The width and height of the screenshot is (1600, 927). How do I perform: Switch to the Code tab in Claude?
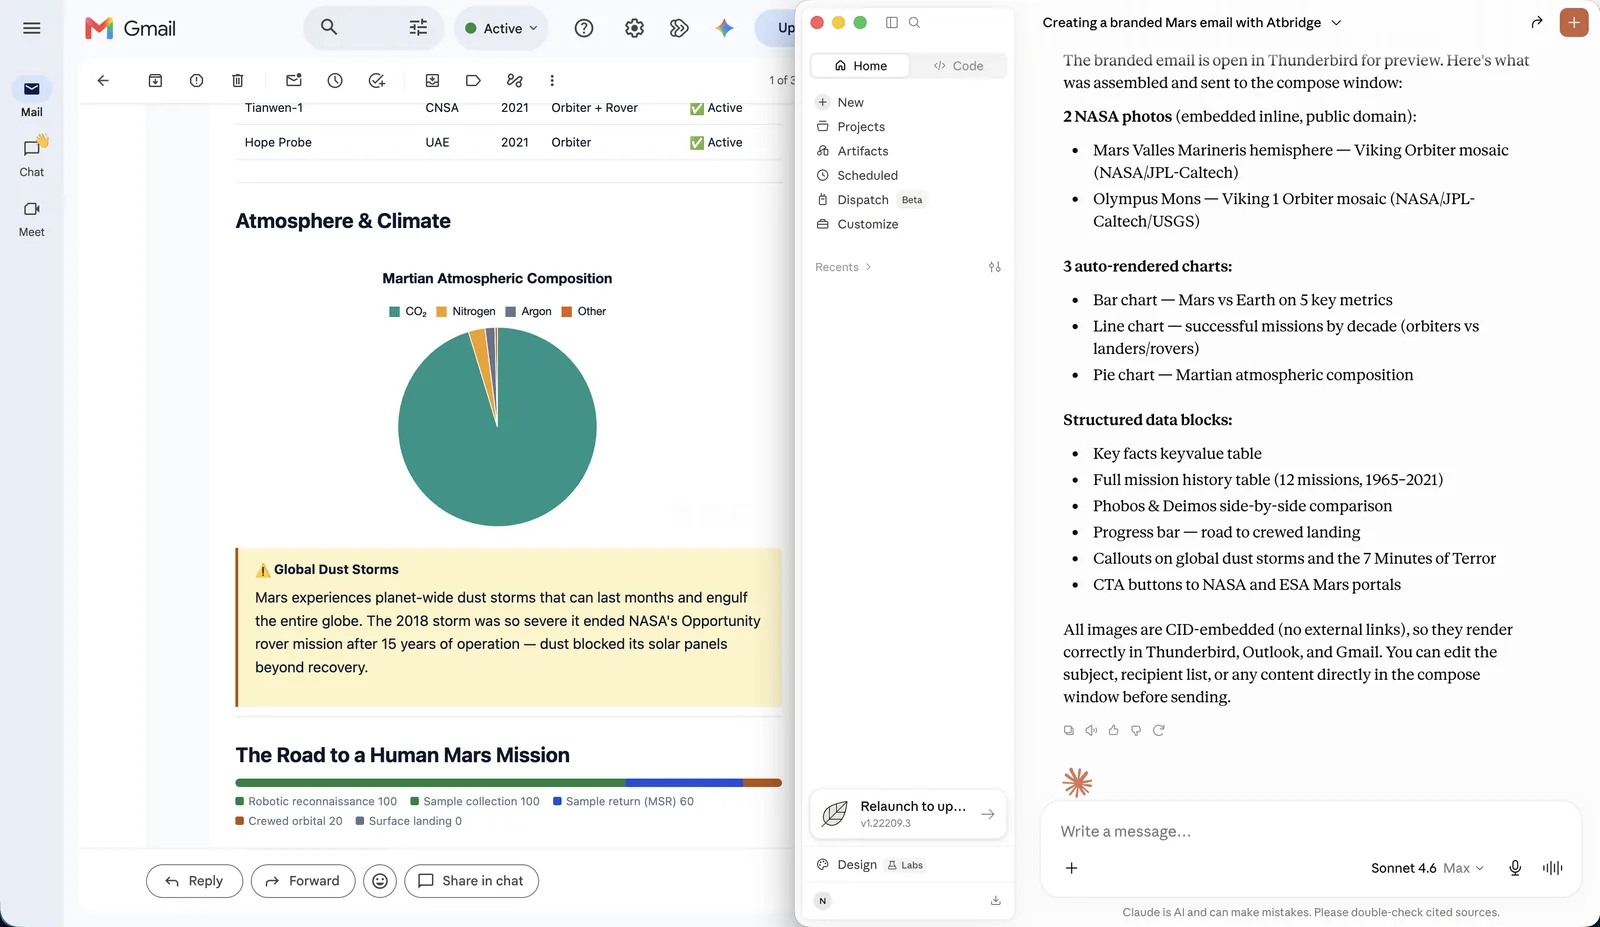point(958,66)
